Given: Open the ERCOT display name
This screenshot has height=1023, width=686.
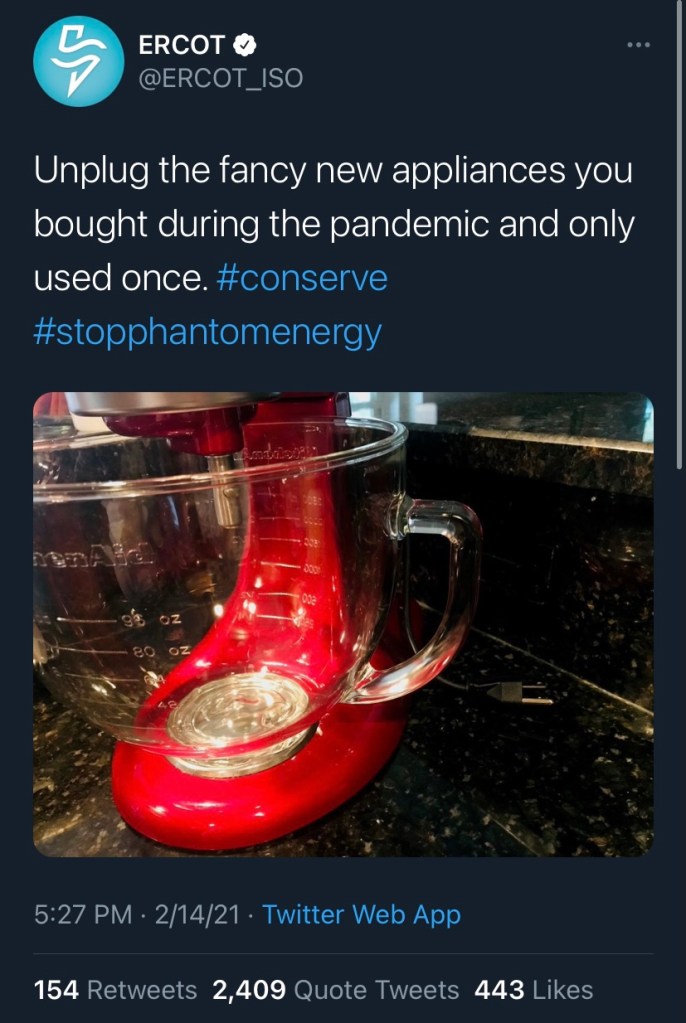Looking at the screenshot, I should click(181, 45).
